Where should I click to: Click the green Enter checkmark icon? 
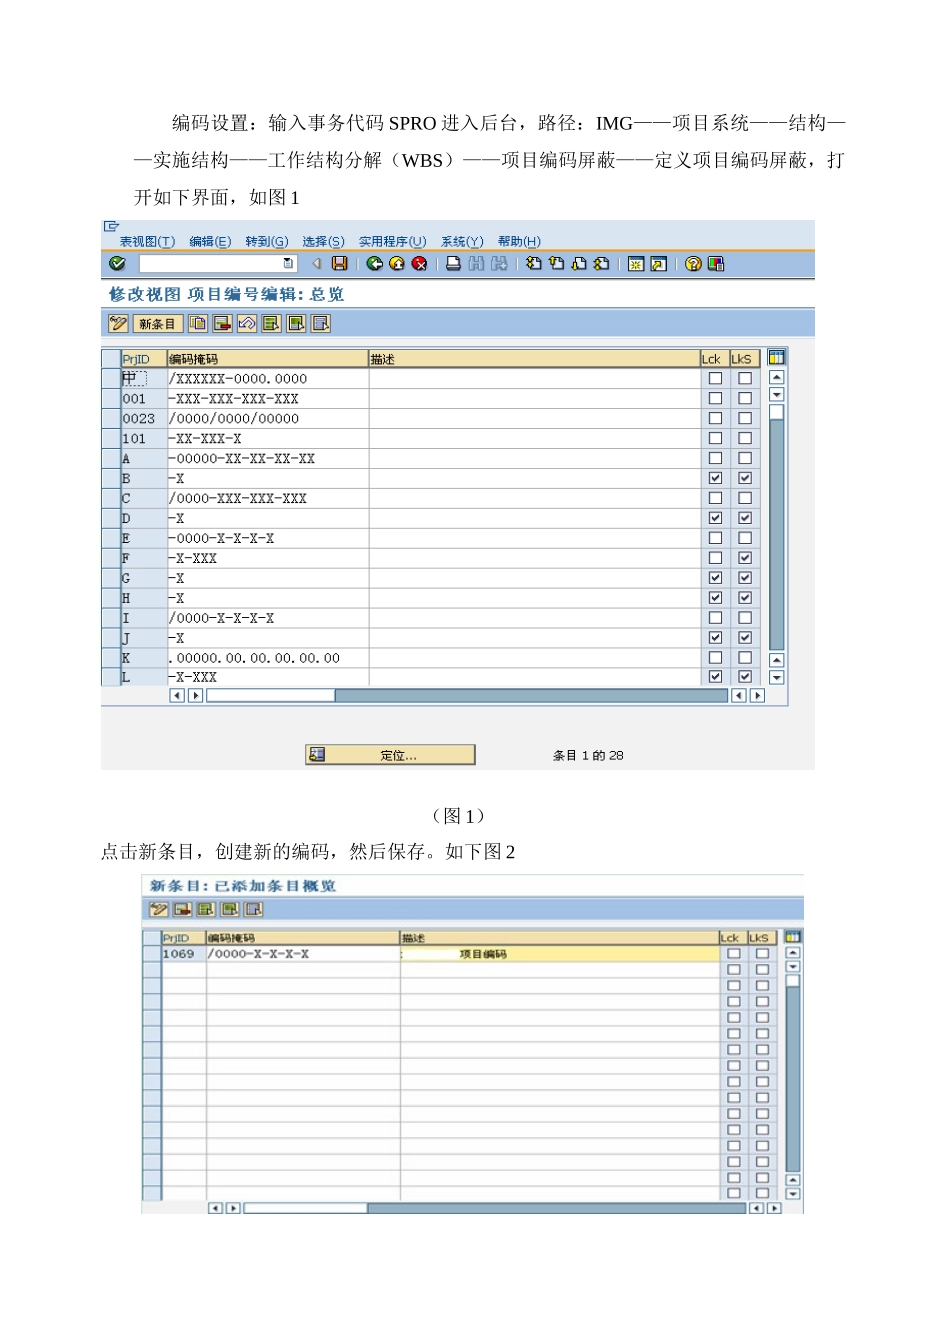point(117,263)
